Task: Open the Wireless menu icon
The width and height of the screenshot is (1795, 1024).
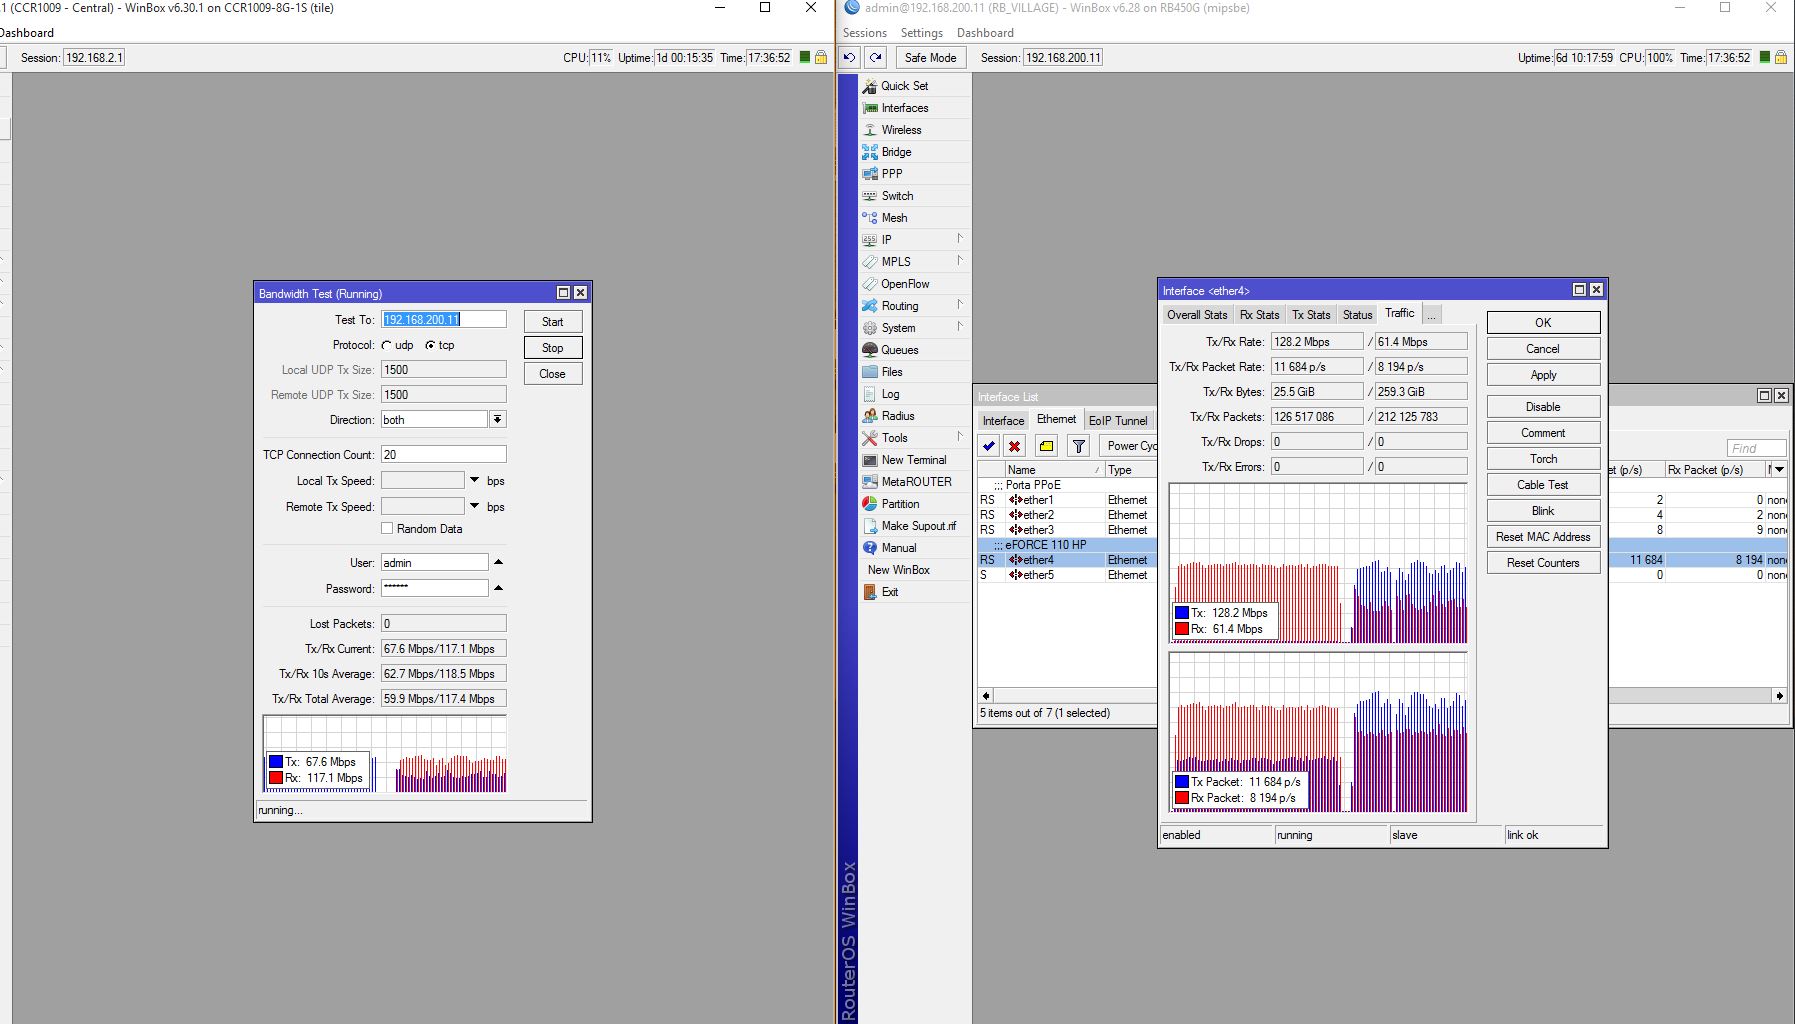Action: [x=870, y=130]
